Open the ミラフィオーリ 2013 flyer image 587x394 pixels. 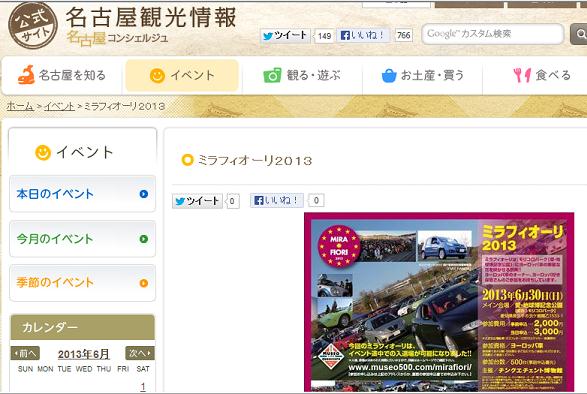coord(439,302)
